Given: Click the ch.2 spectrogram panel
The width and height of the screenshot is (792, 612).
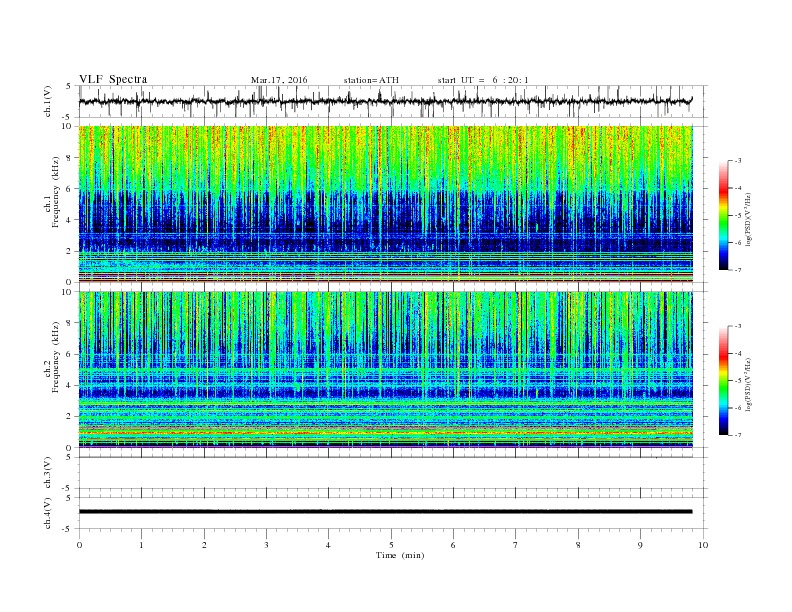Looking at the screenshot, I should tap(386, 370).
